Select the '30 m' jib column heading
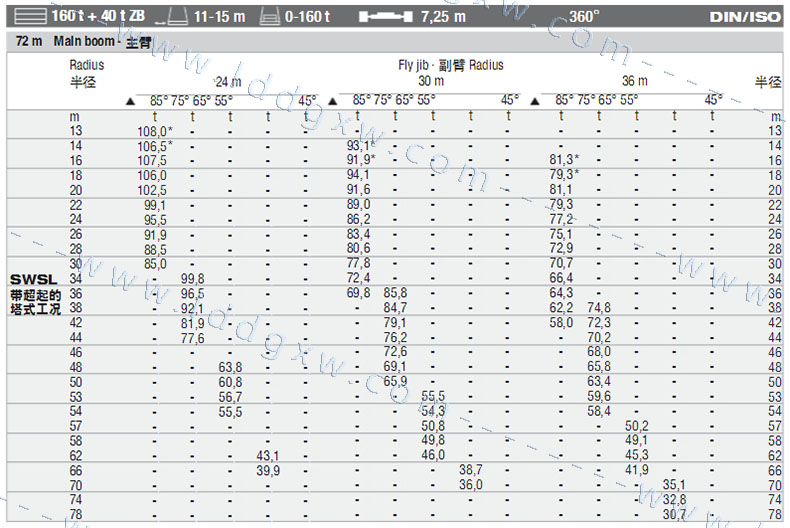 pos(431,81)
